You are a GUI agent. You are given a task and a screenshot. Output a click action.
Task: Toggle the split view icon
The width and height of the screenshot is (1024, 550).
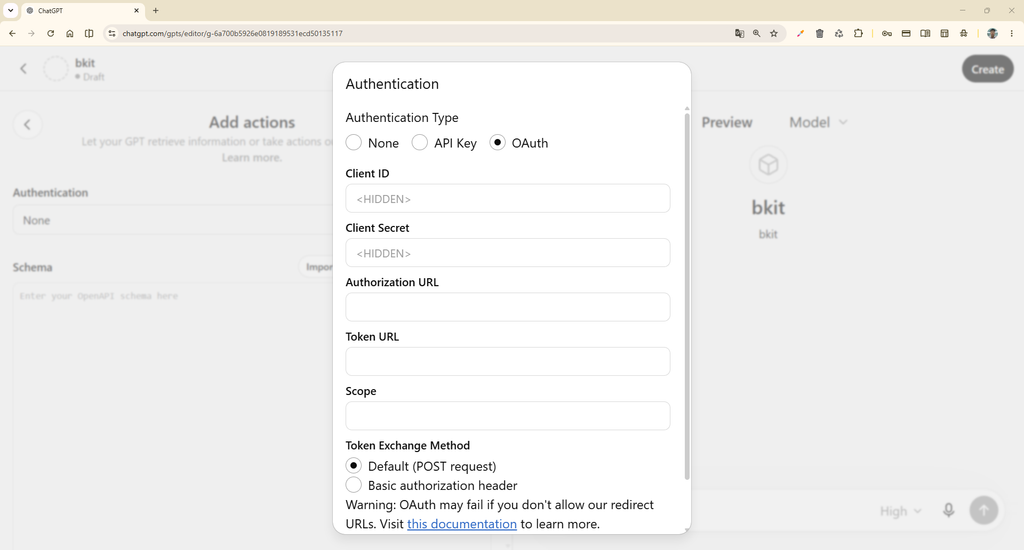click(x=89, y=33)
